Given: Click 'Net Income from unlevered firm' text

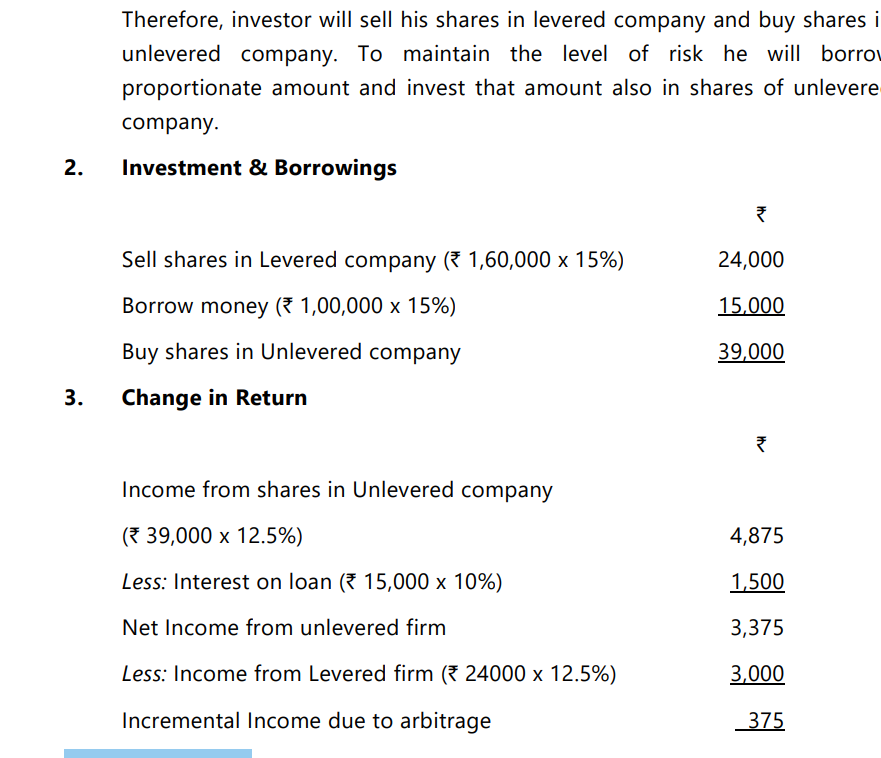Looking at the screenshot, I should click(x=284, y=628).
